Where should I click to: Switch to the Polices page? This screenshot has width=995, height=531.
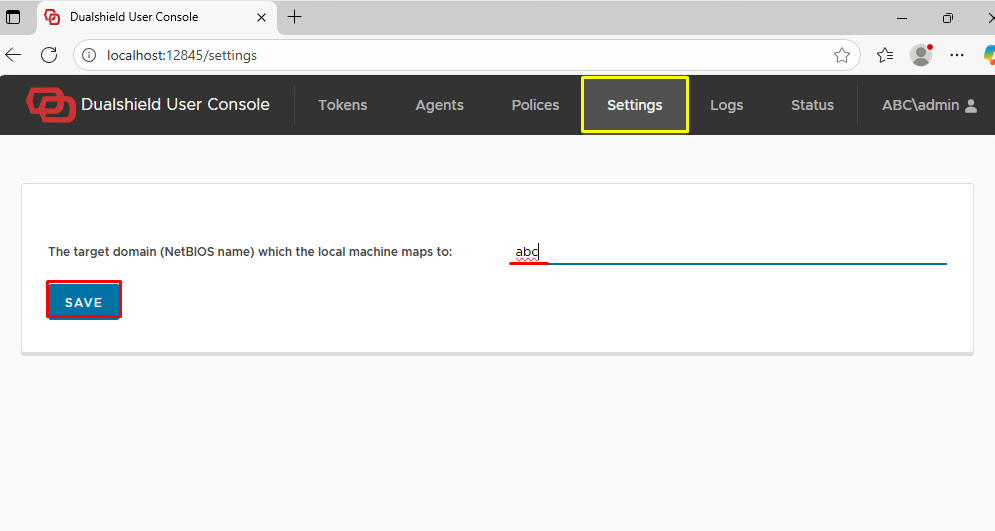535,105
